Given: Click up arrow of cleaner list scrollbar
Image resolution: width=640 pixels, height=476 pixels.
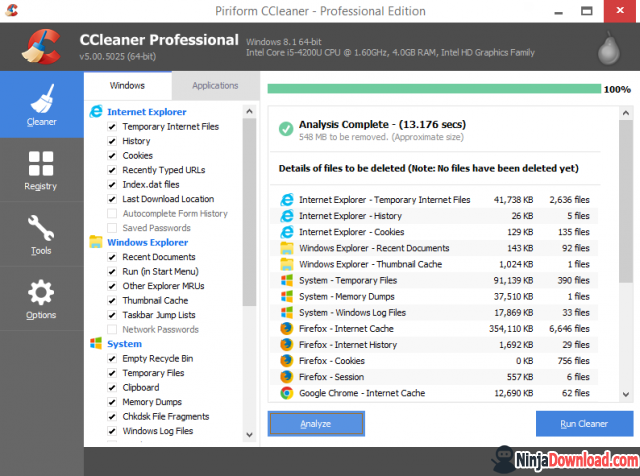Looking at the screenshot, I should click(249, 111).
